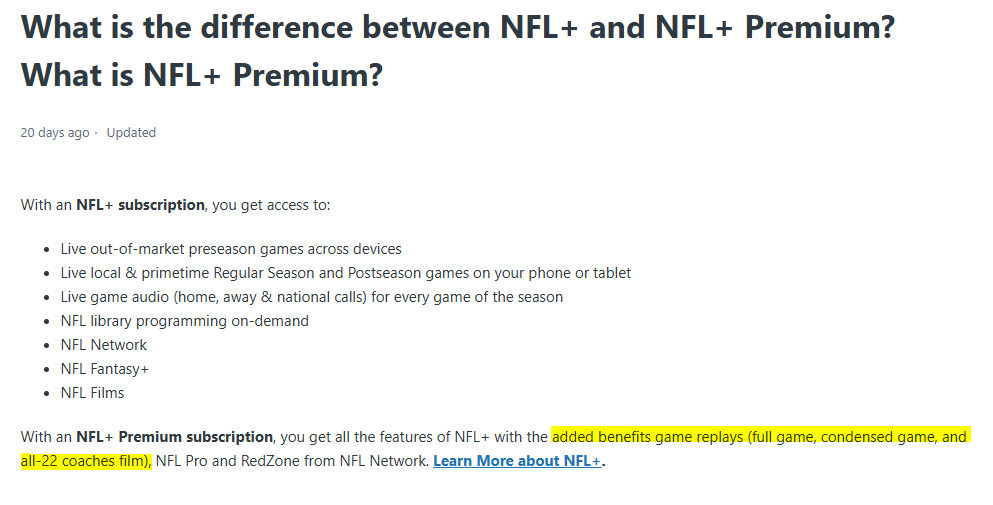Image resolution: width=993 pixels, height=505 pixels.
Task: Click the NFL Fantasy+ list item
Action: 104,369
